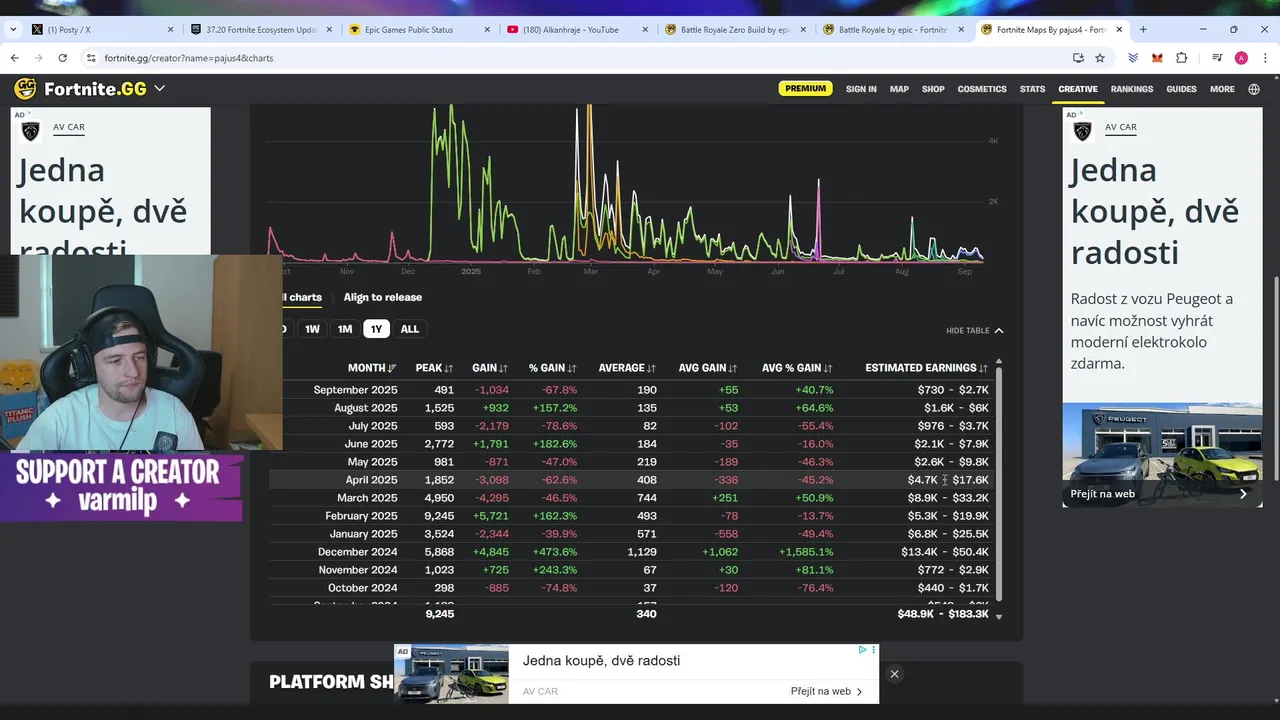
Task: Click the Fortnite.GG logo icon
Action: [26, 89]
